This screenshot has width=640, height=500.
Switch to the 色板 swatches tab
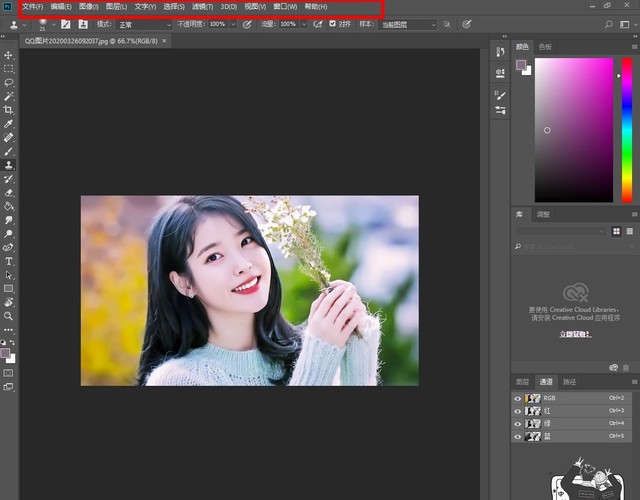(x=545, y=46)
